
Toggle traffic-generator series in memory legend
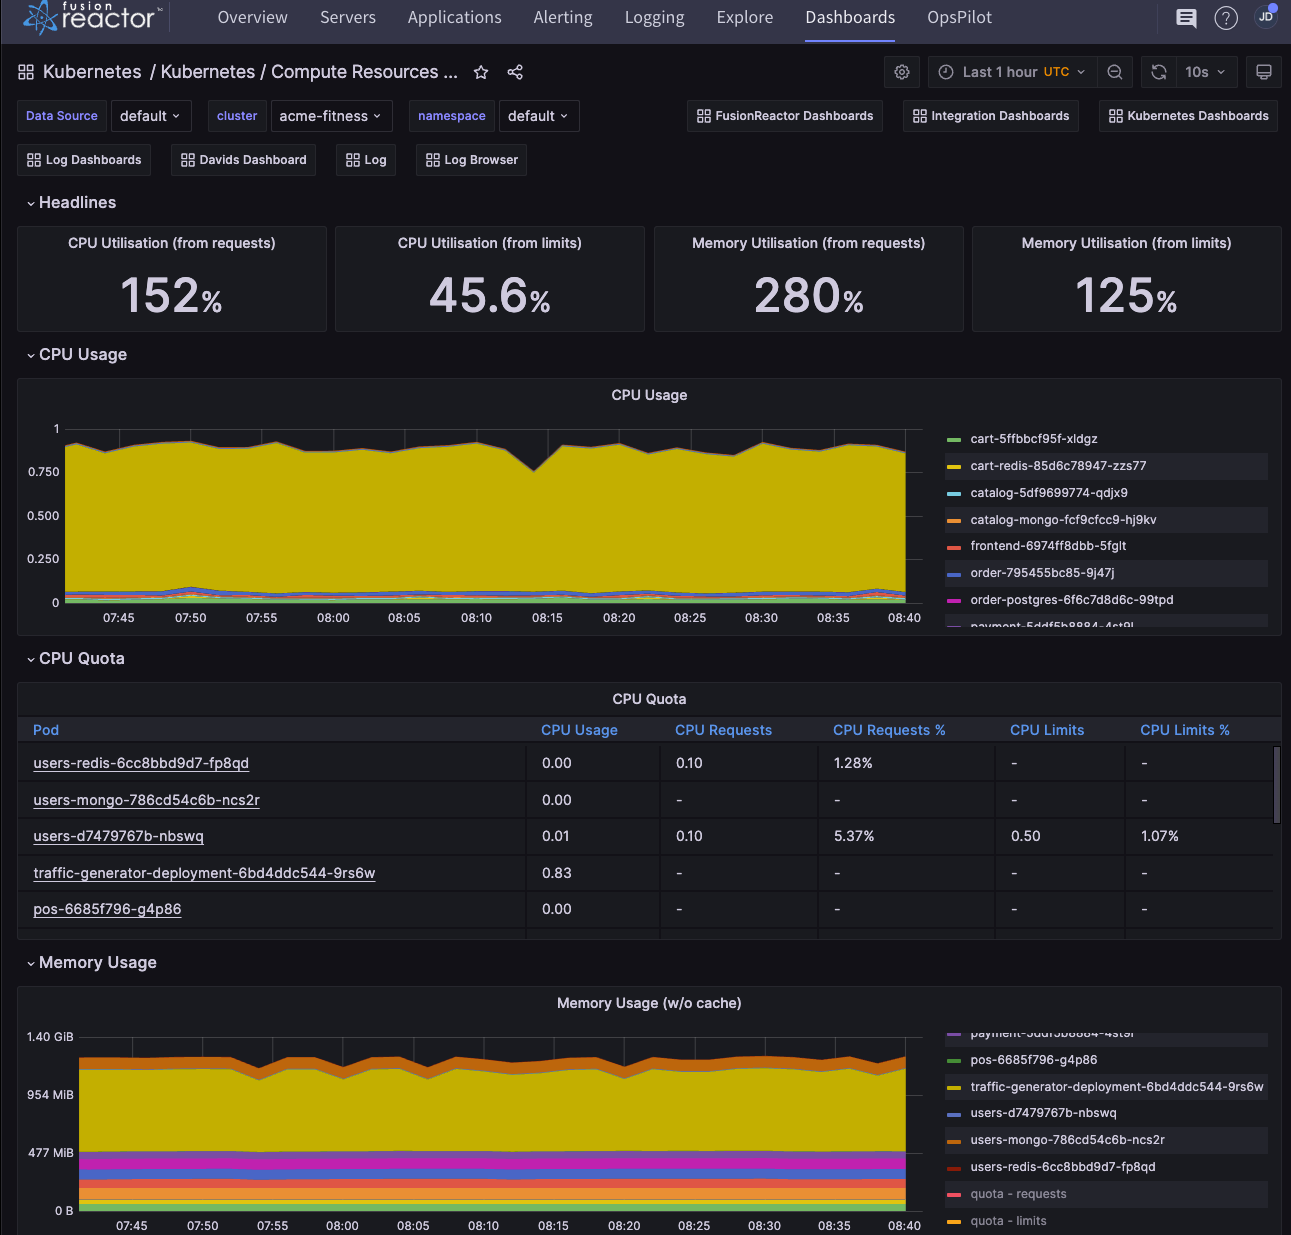tap(1116, 1087)
